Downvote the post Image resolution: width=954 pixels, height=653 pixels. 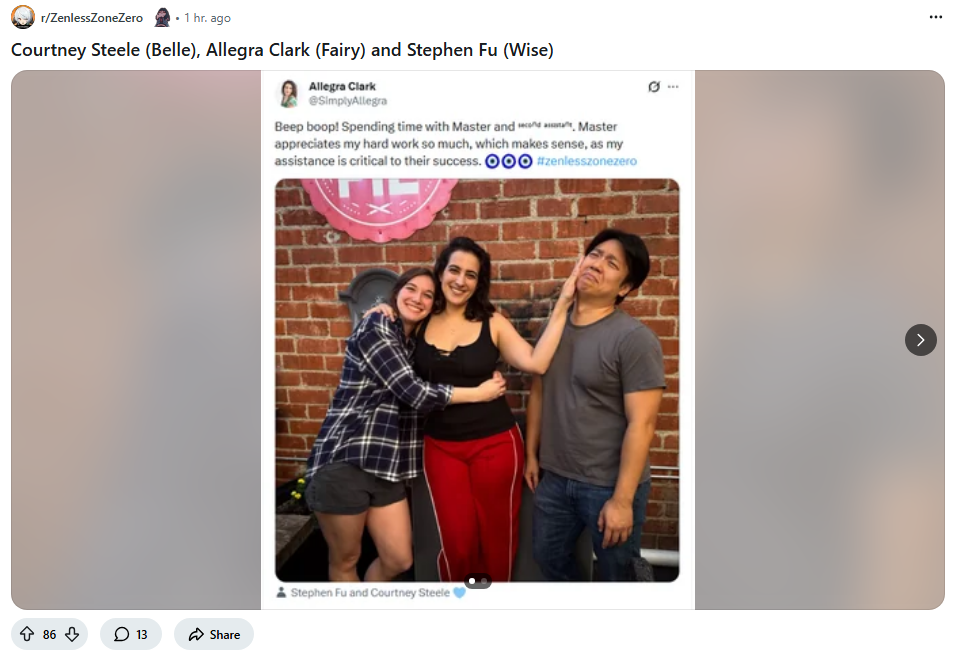pyautogui.click(x=72, y=634)
